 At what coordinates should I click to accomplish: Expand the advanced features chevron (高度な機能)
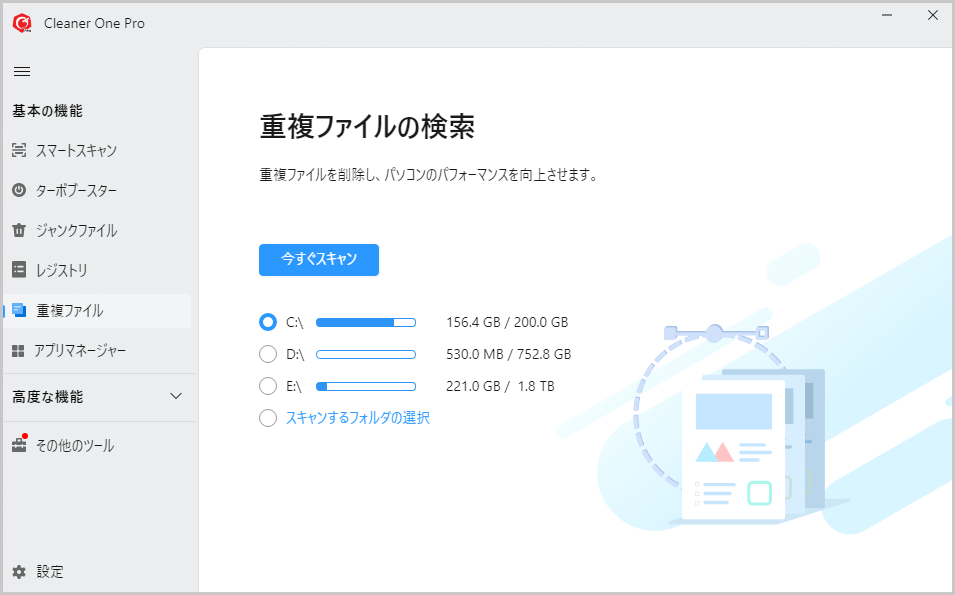tap(176, 397)
